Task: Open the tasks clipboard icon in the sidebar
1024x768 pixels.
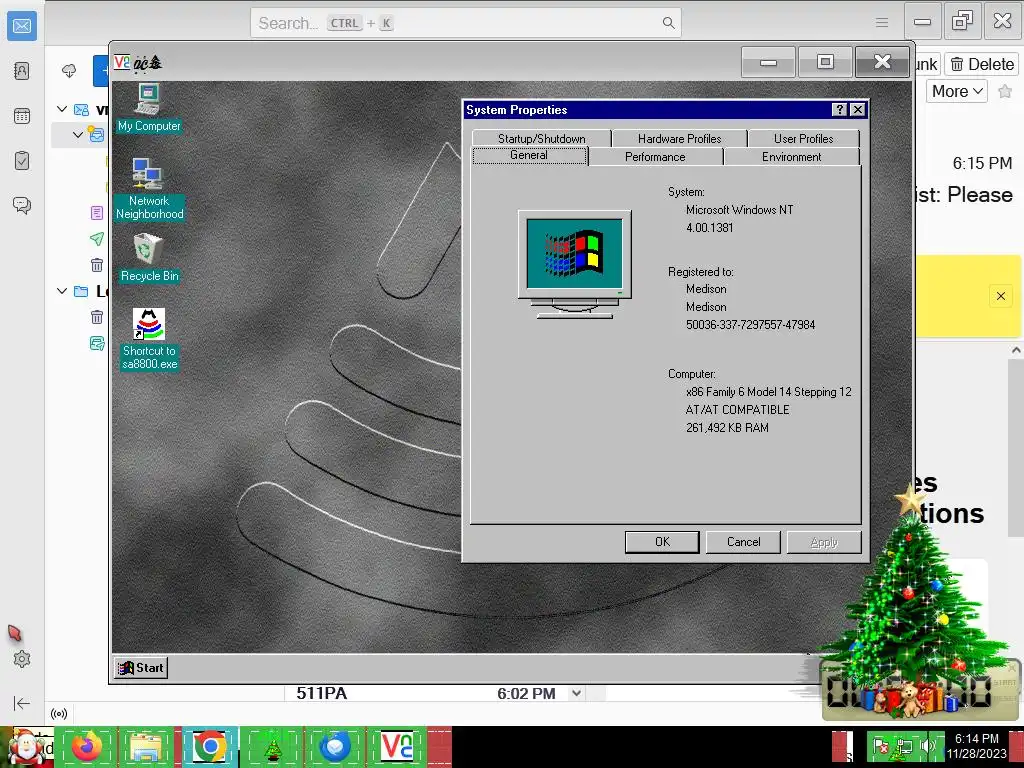Action: [22, 161]
